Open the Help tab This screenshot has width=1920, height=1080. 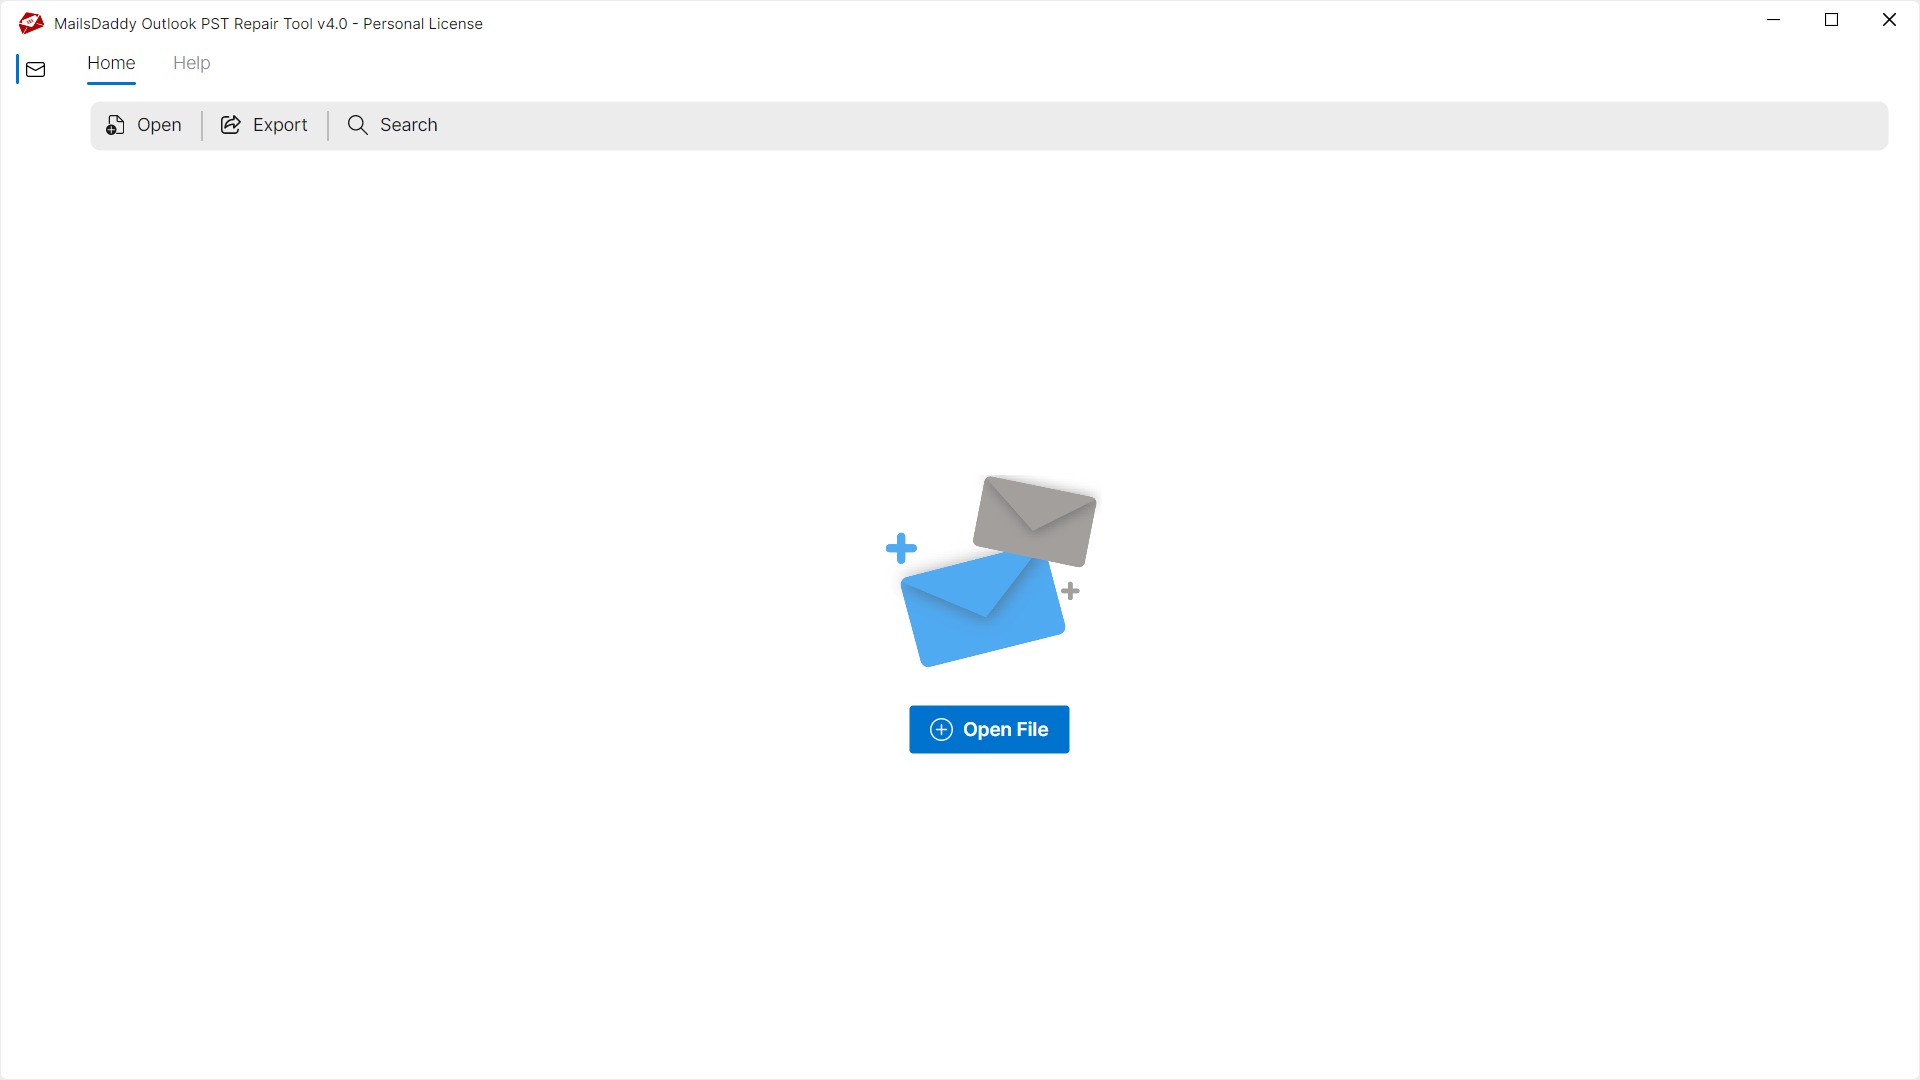click(191, 63)
